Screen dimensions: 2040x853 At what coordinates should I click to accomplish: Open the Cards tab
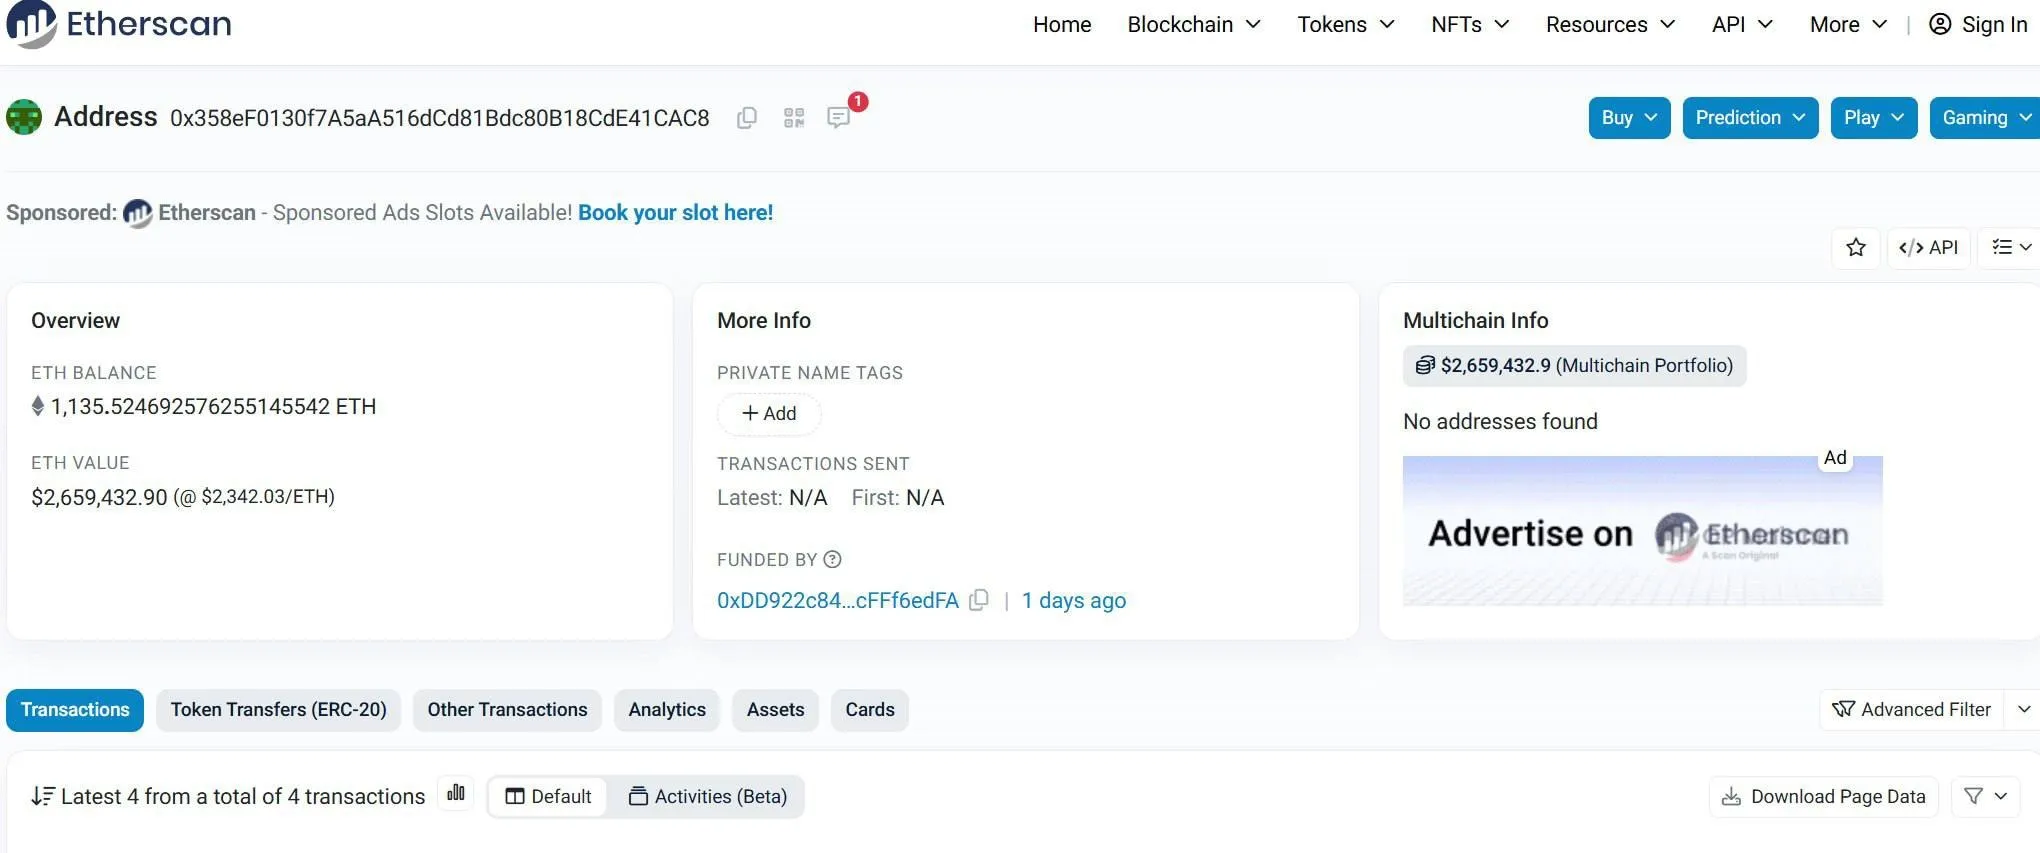click(x=870, y=710)
